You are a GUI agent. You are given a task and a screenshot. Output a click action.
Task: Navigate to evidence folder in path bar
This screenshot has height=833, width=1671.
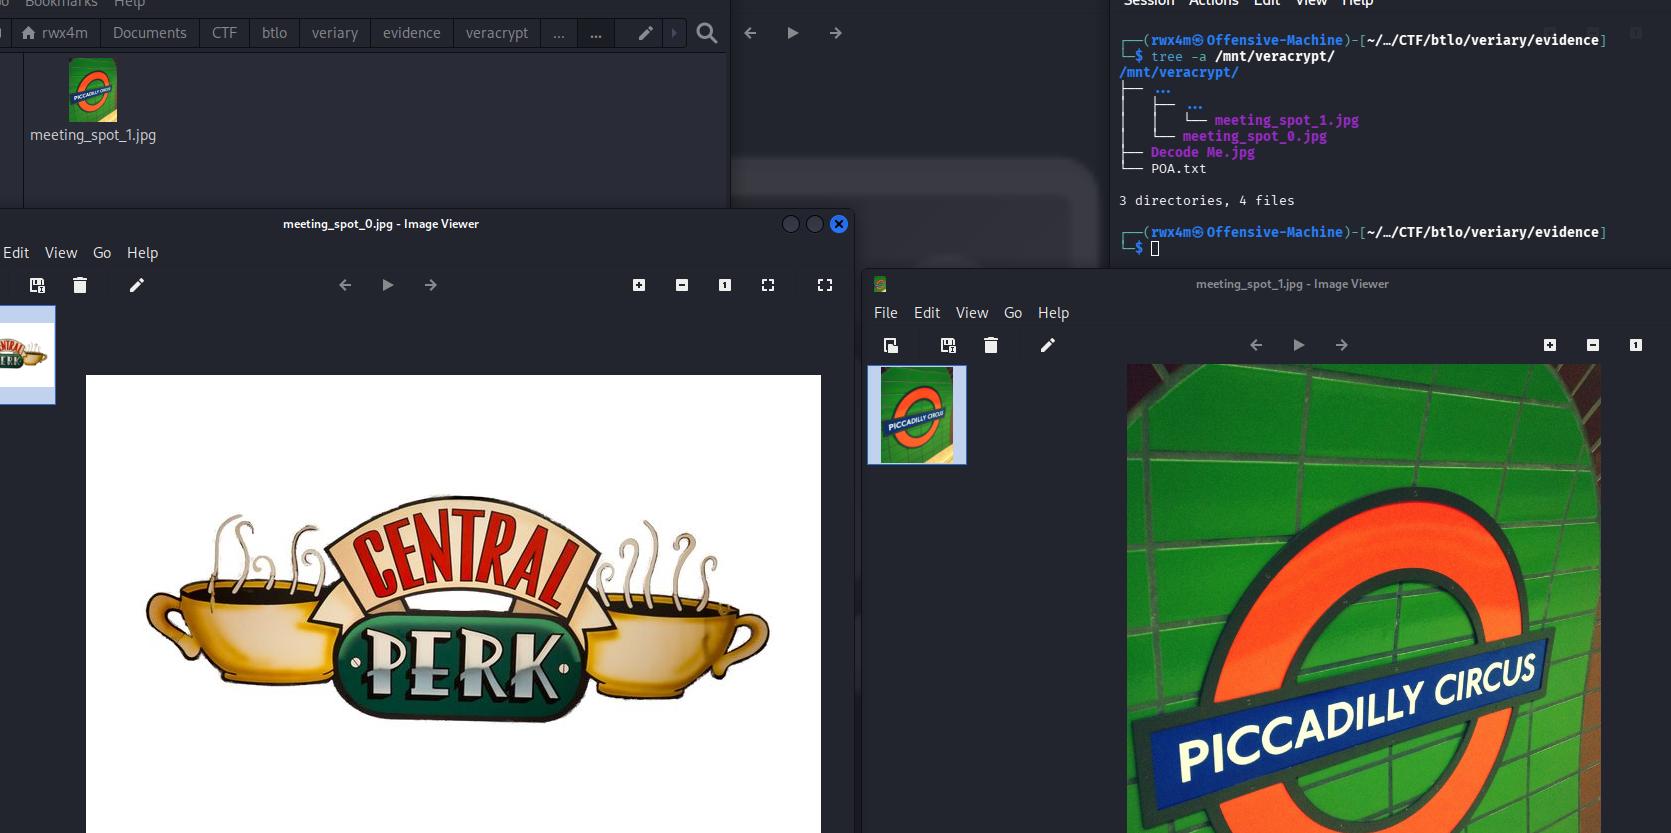tap(411, 33)
